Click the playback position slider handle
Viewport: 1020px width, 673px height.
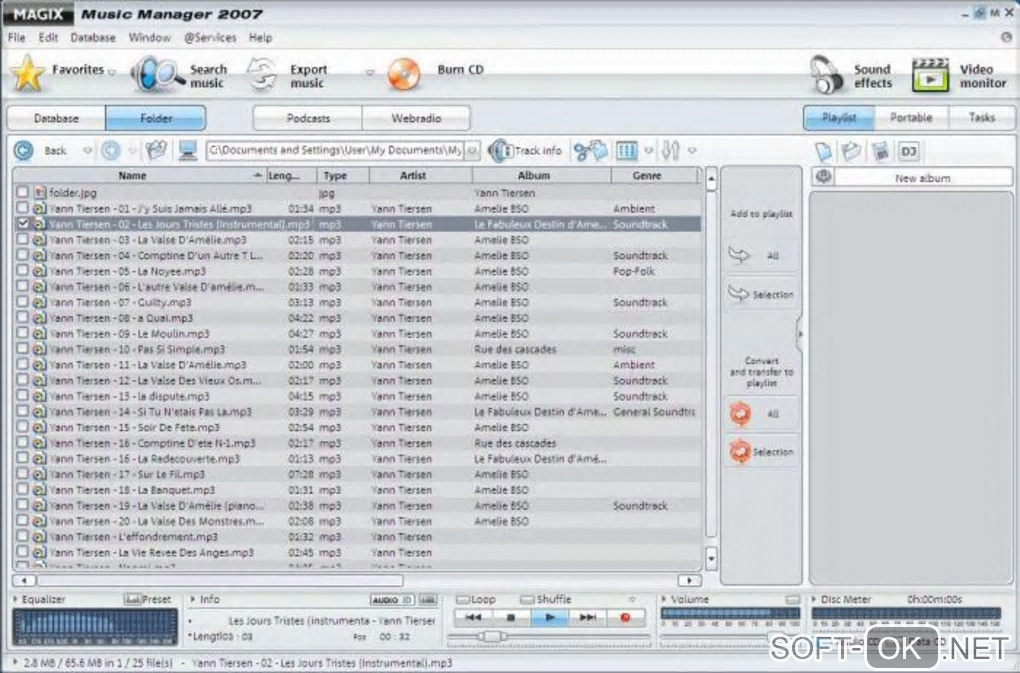492,636
